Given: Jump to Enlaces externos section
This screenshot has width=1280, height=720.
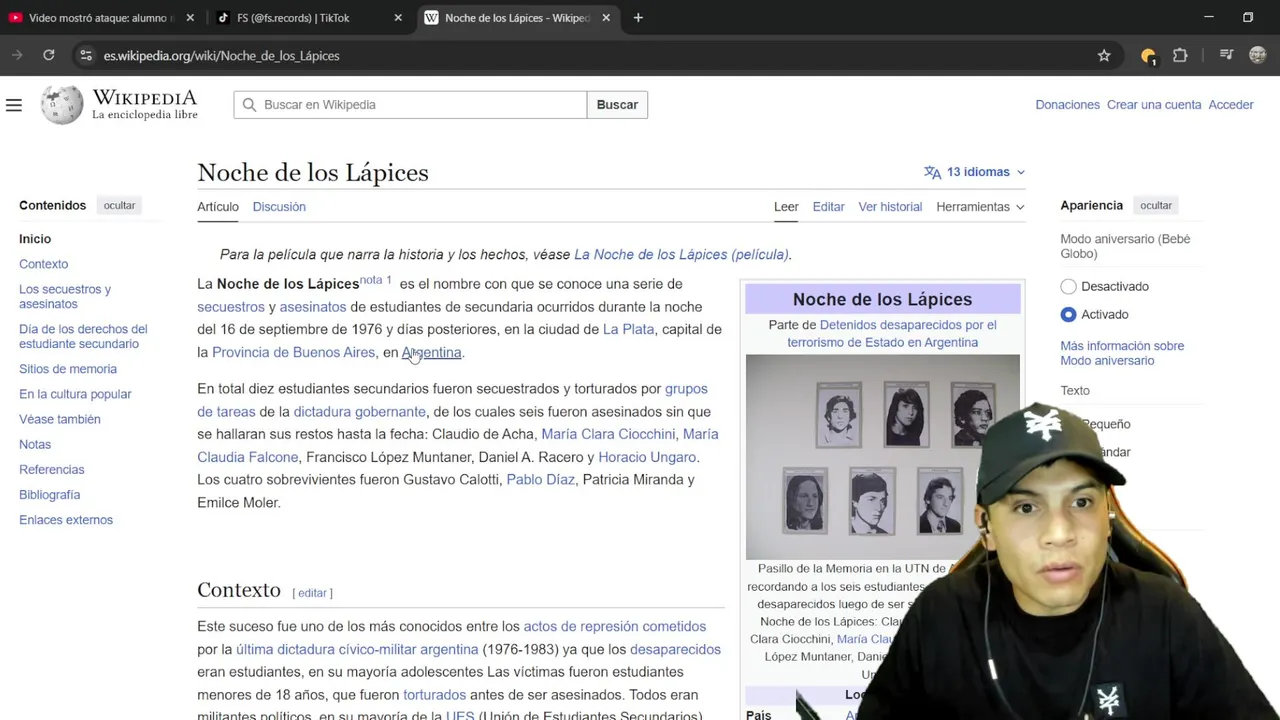Looking at the screenshot, I should [x=66, y=520].
